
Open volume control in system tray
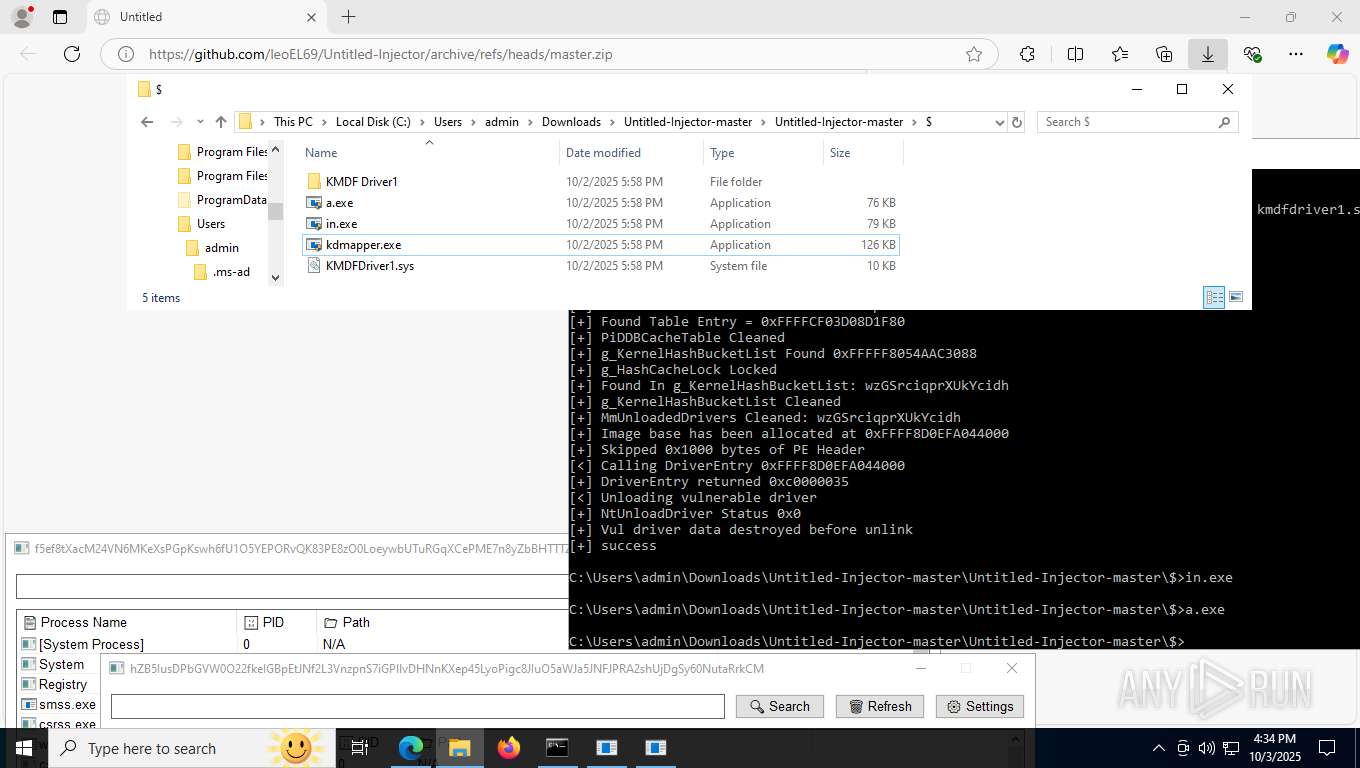point(1206,748)
